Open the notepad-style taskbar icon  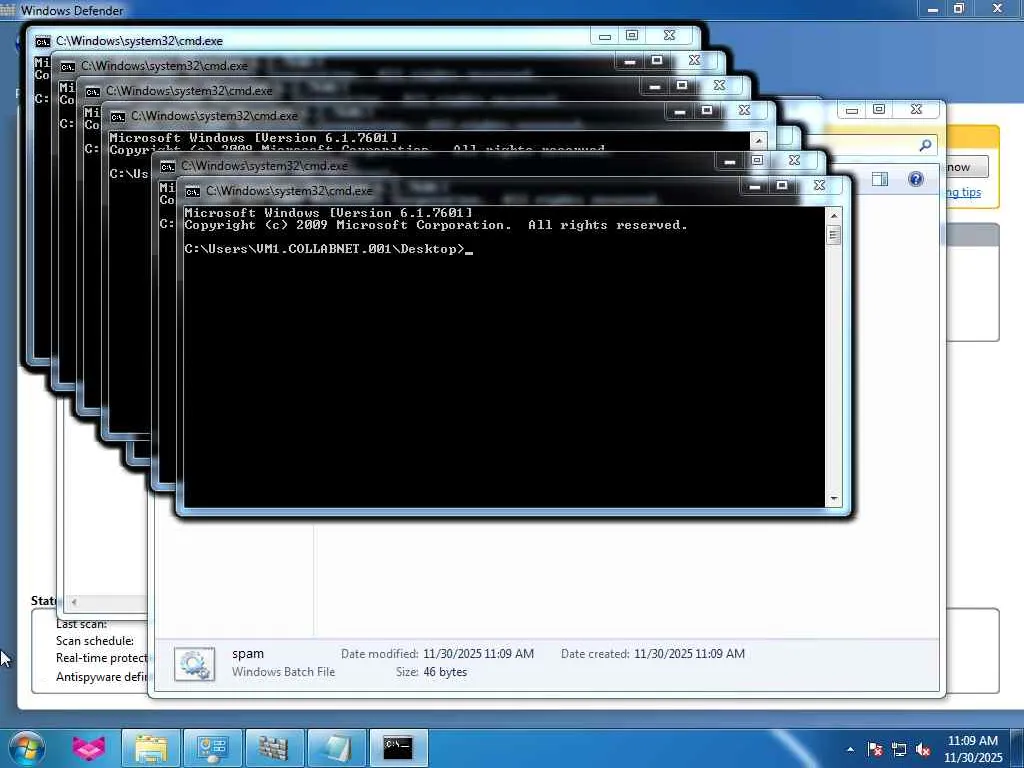point(336,748)
